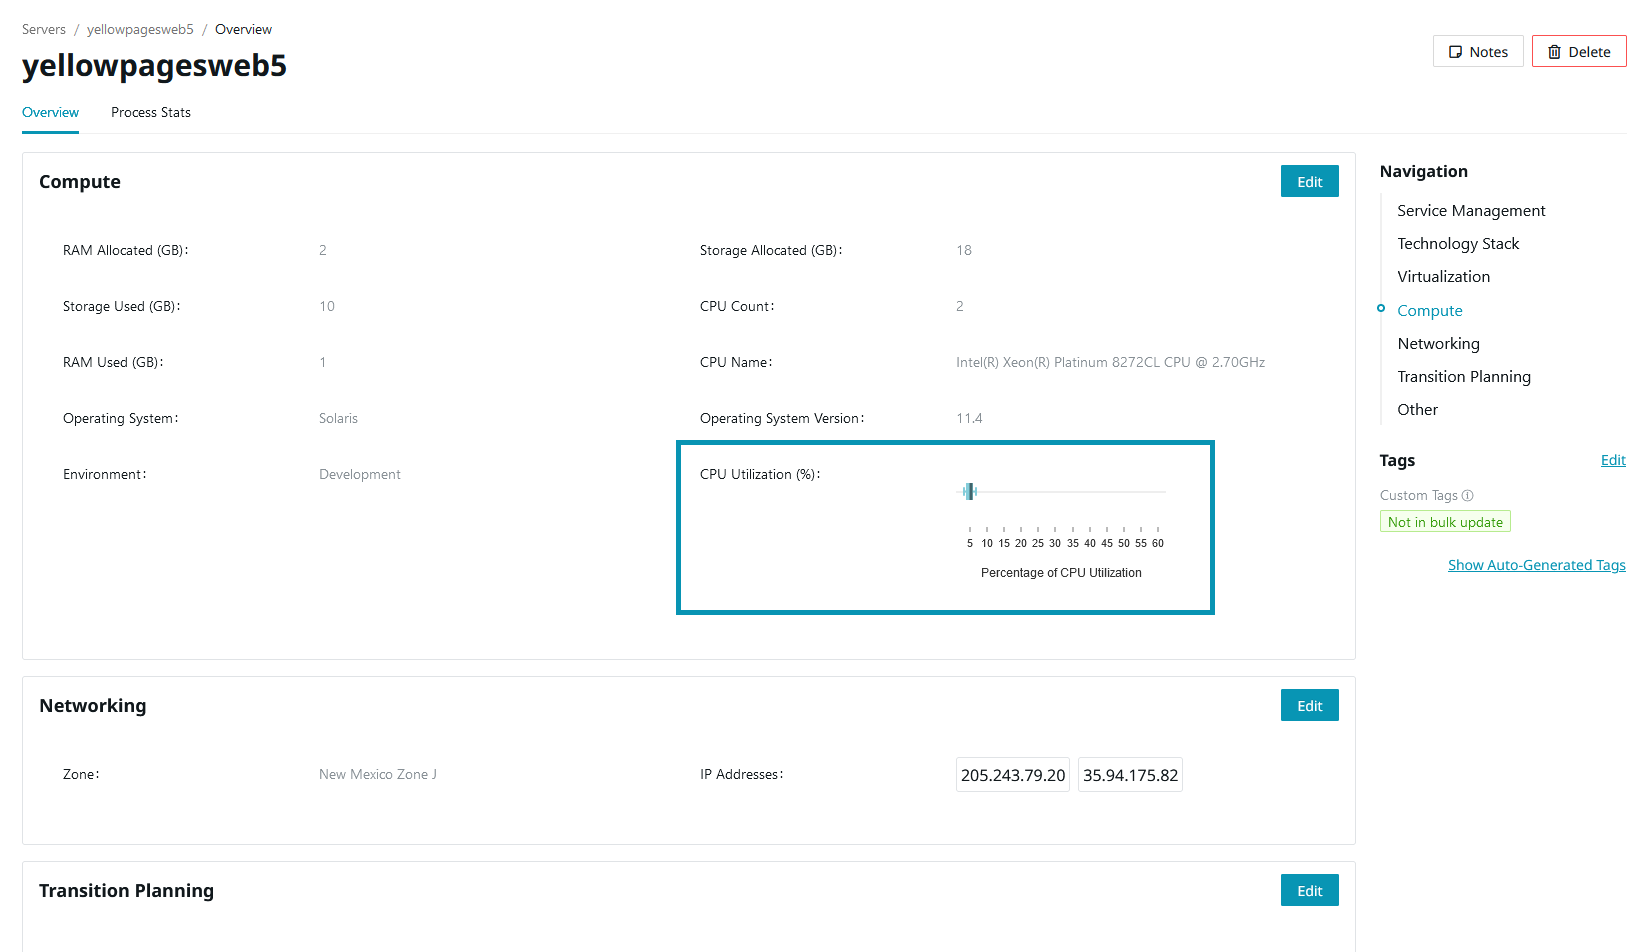The width and height of the screenshot is (1648, 952).
Task: Edit the Compute section
Action: point(1309,182)
